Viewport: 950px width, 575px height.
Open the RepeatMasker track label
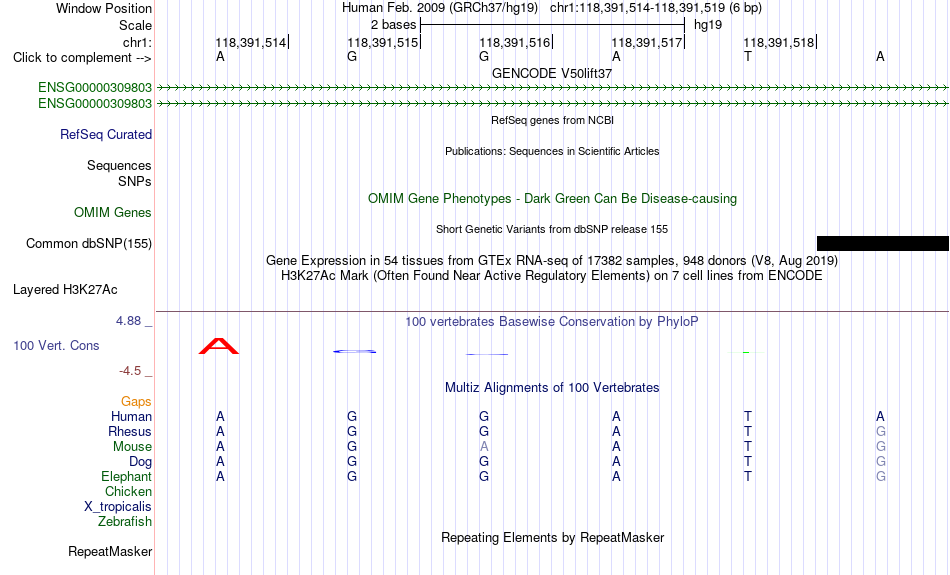point(110,551)
